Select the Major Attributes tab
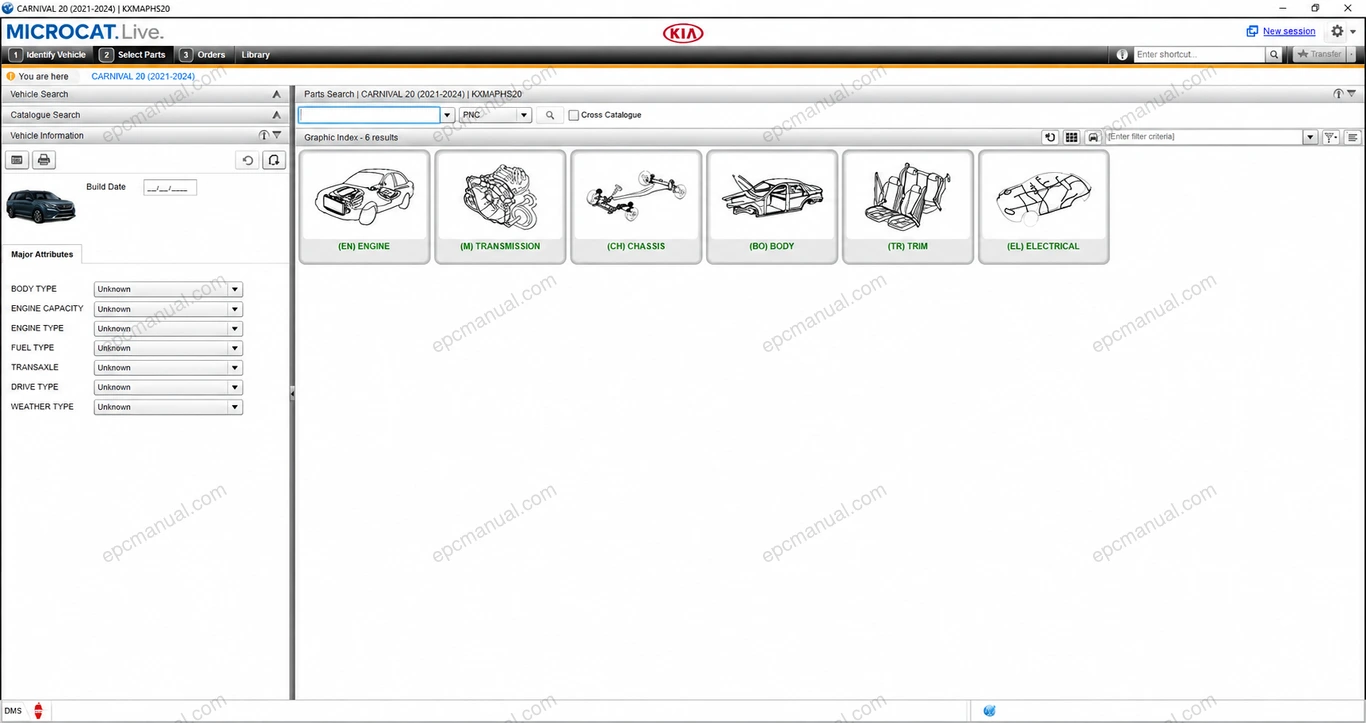Viewport: 1366px width, 723px height. (x=42, y=254)
